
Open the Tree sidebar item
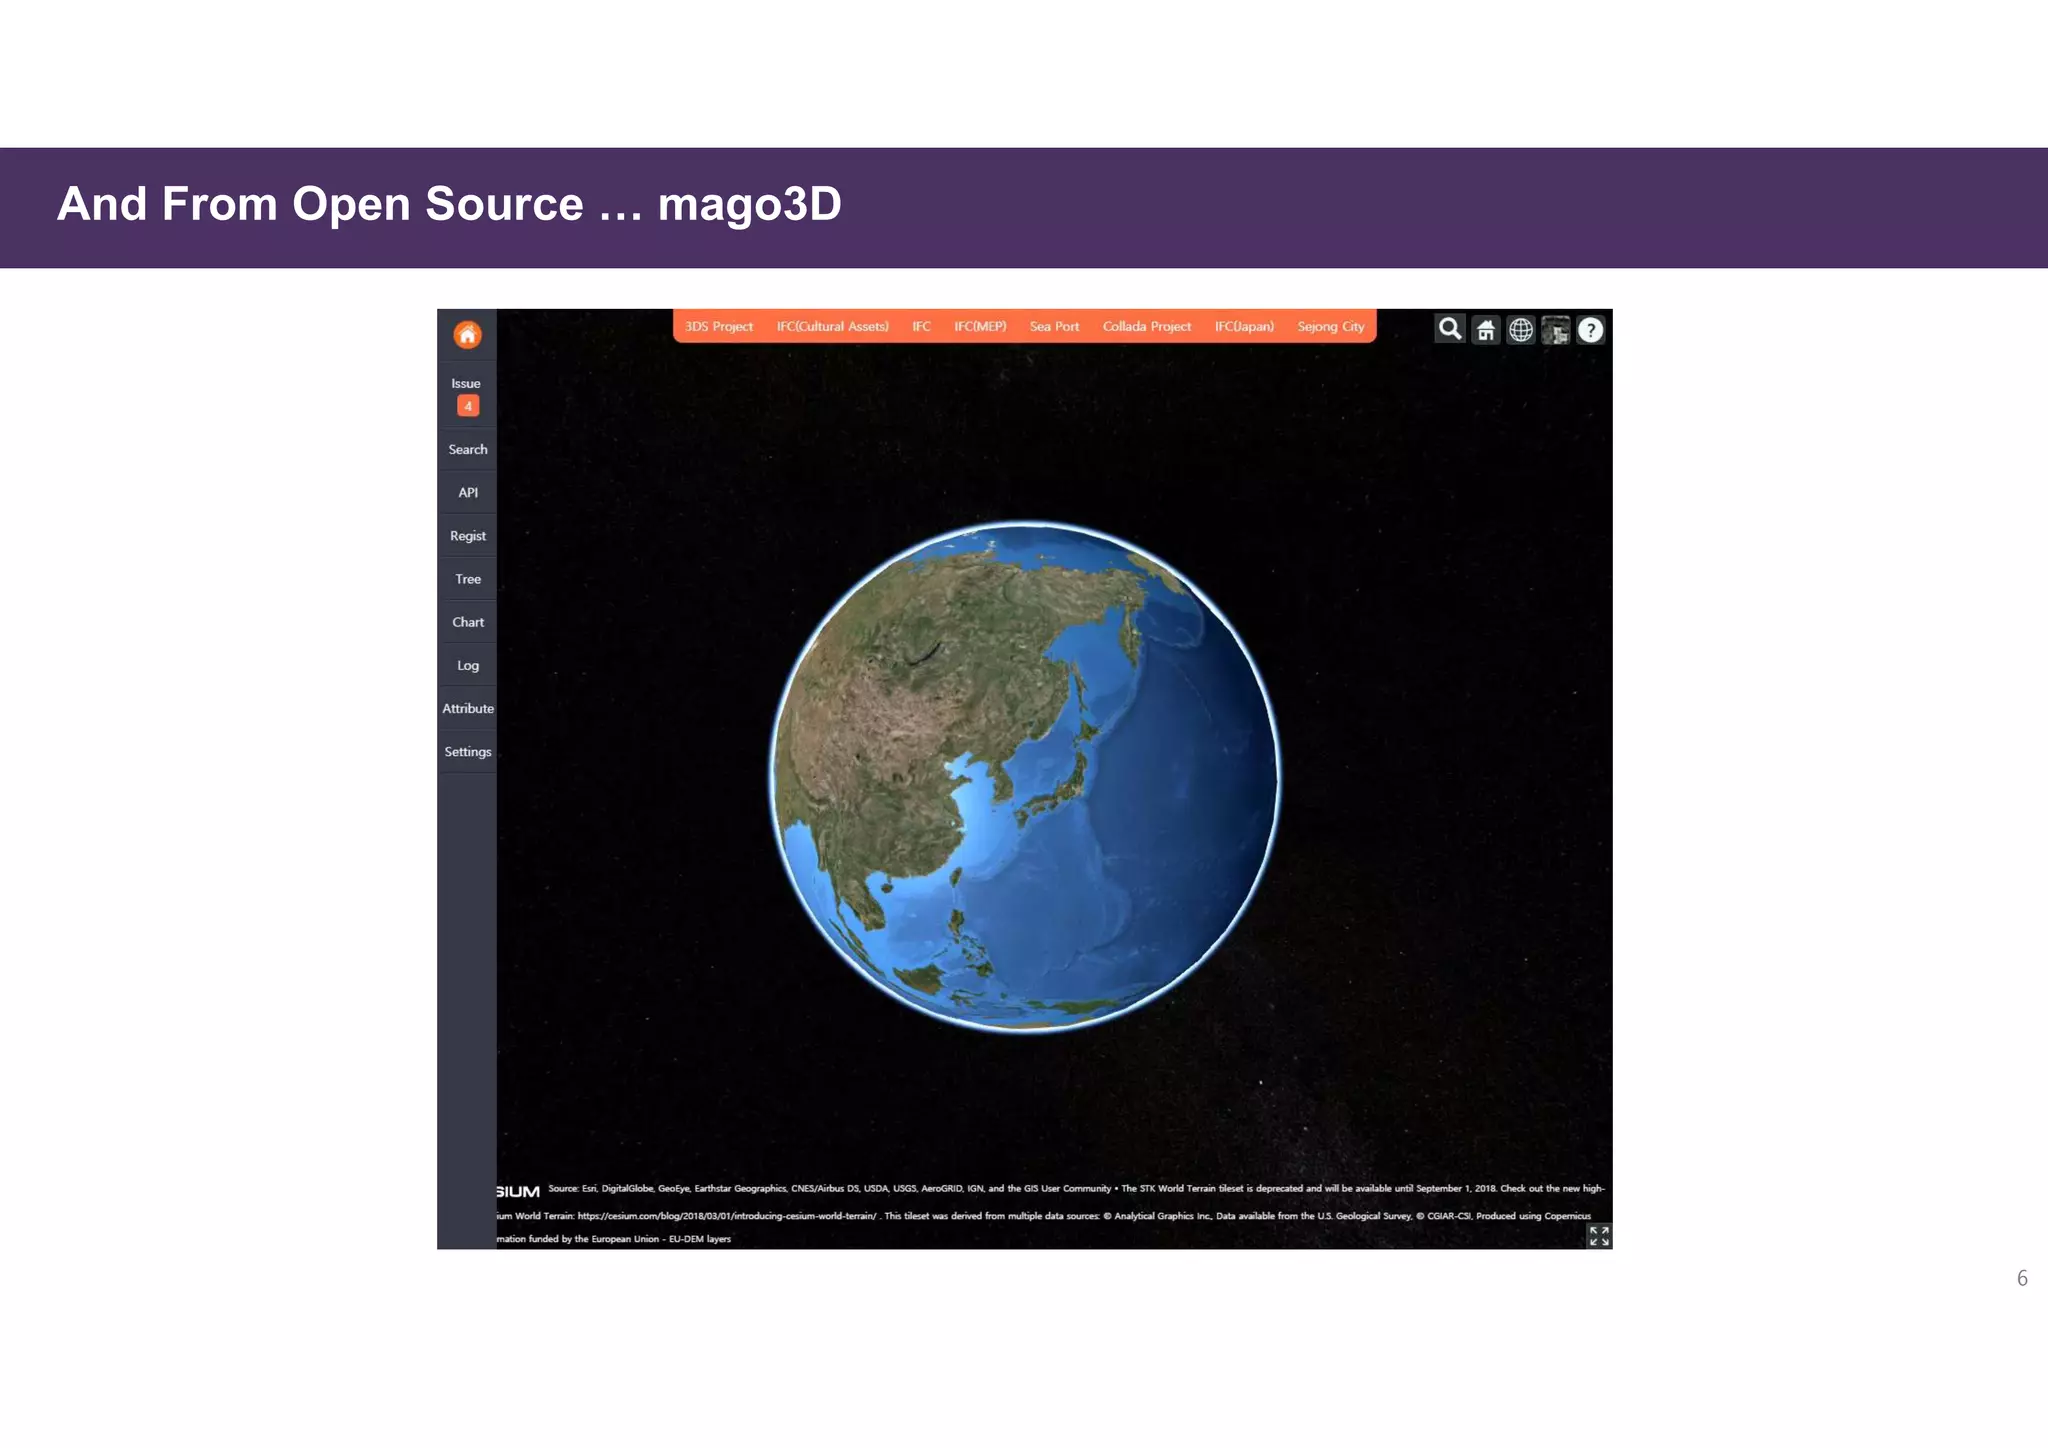click(467, 579)
